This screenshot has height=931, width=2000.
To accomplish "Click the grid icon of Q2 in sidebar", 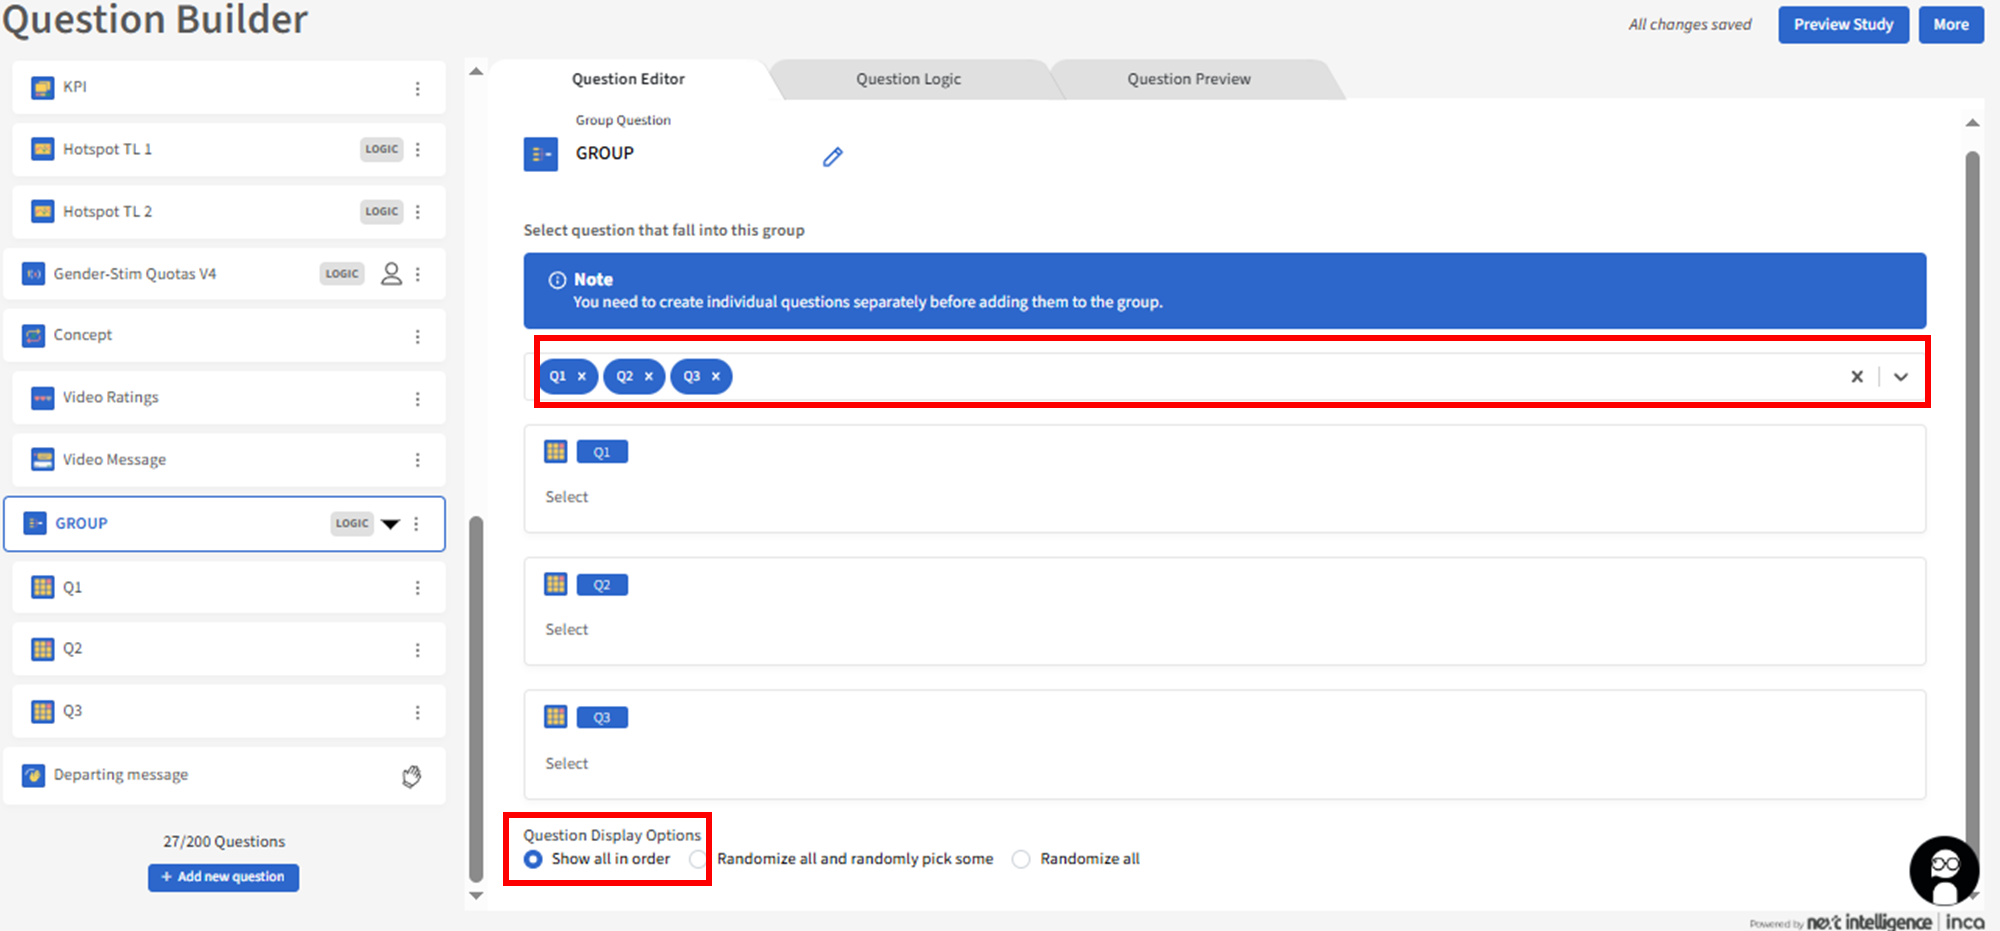I will (x=43, y=649).
